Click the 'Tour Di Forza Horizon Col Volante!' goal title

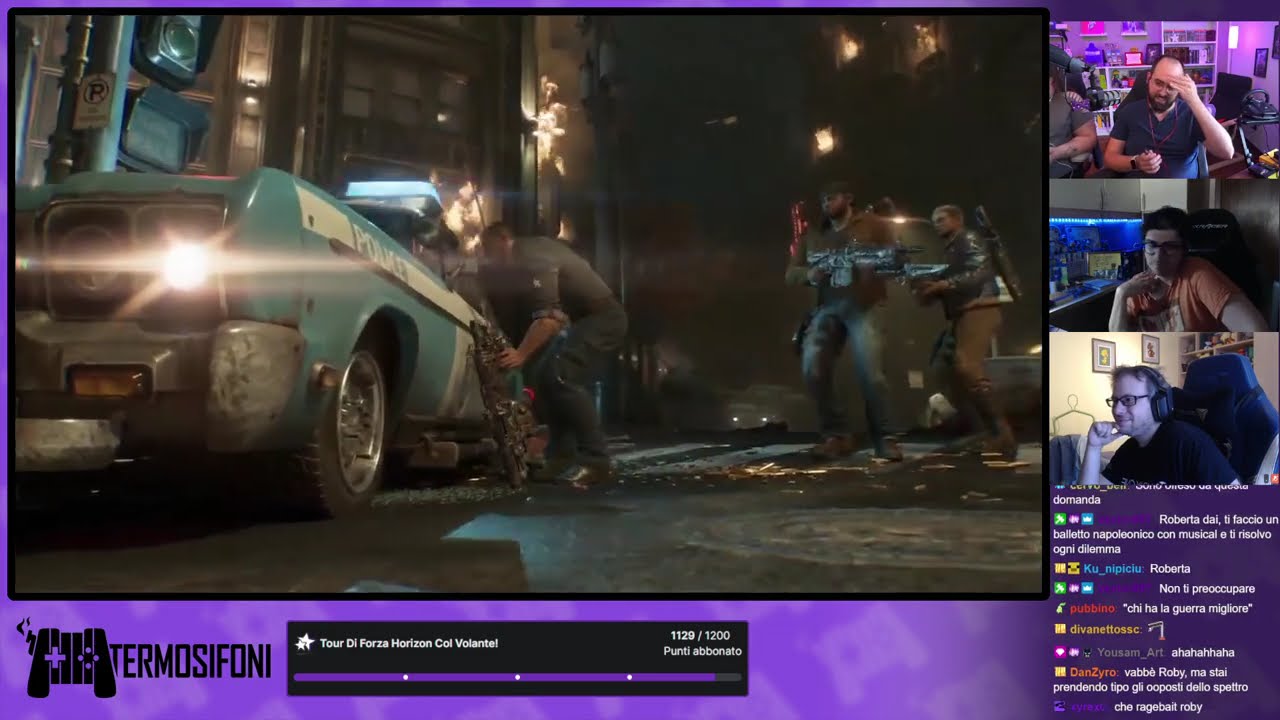[x=408, y=643]
